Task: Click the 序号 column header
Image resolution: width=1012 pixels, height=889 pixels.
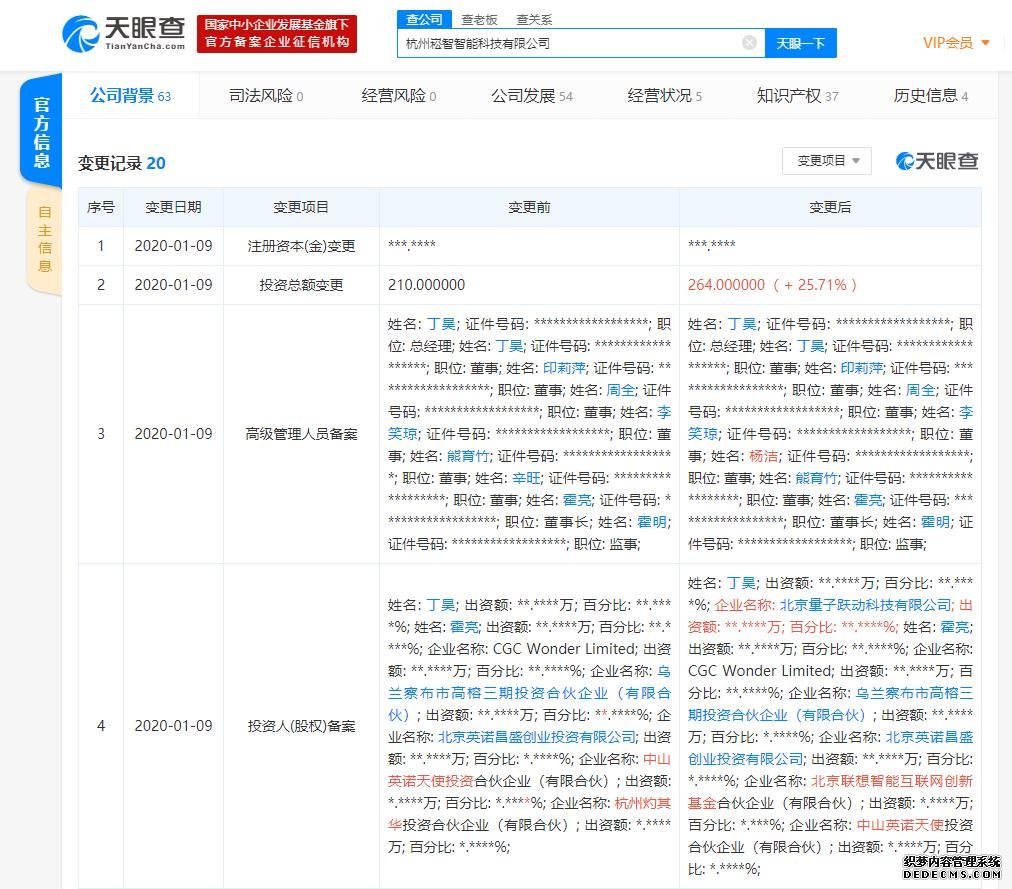Action: [101, 207]
